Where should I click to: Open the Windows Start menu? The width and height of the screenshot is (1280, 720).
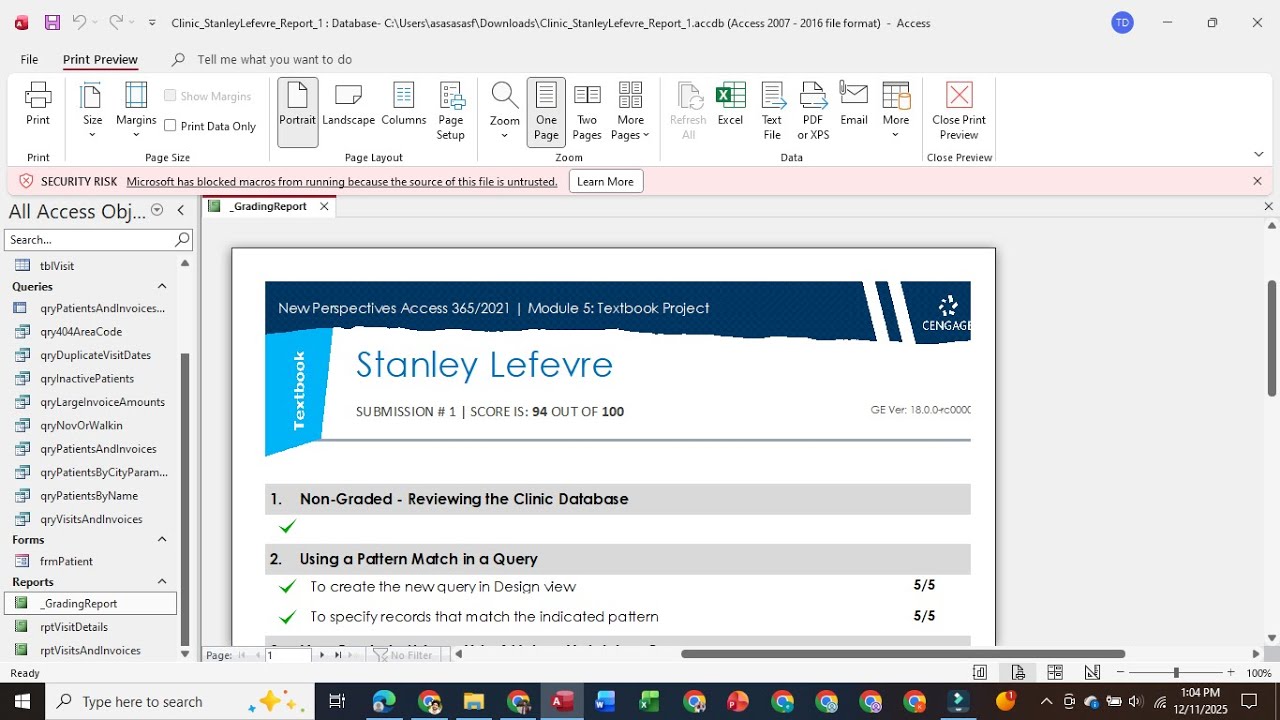point(22,701)
